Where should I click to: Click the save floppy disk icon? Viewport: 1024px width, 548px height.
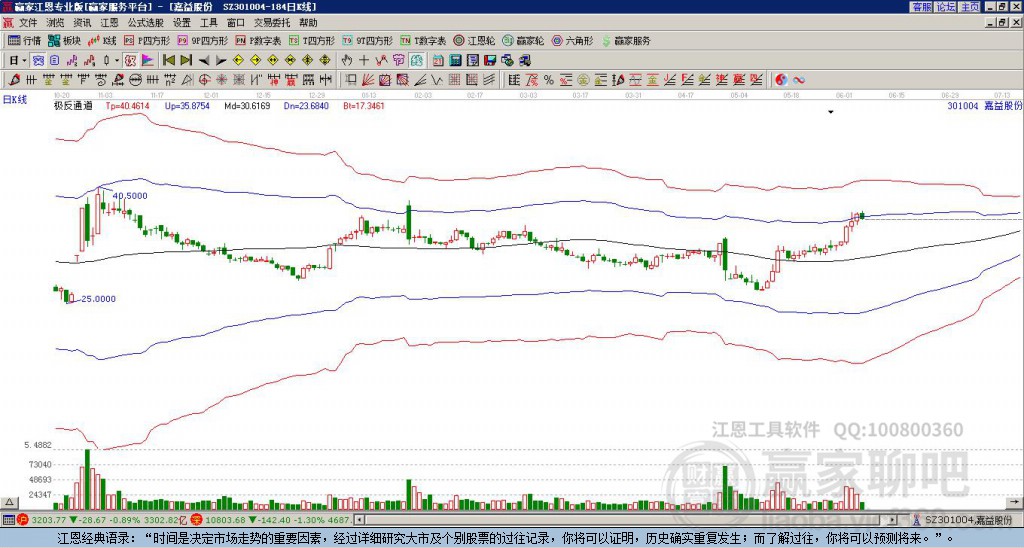click(x=490, y=60)
